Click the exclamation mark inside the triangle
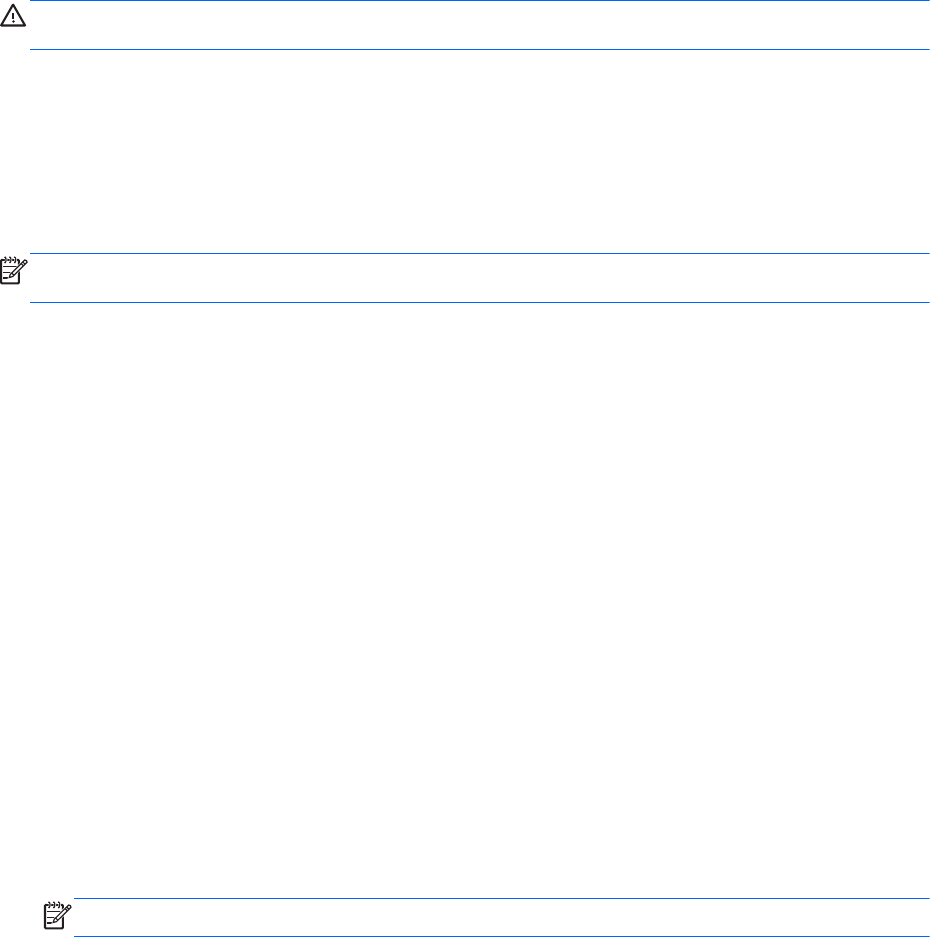 click(13, 18)
